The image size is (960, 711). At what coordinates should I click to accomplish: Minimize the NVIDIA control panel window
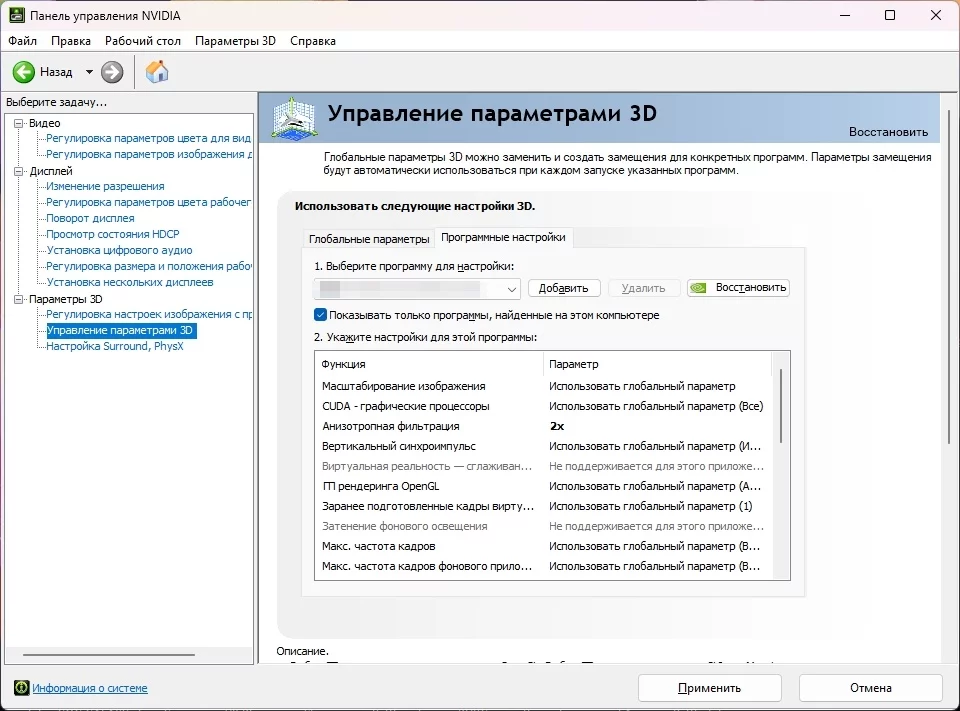[846, 15]
